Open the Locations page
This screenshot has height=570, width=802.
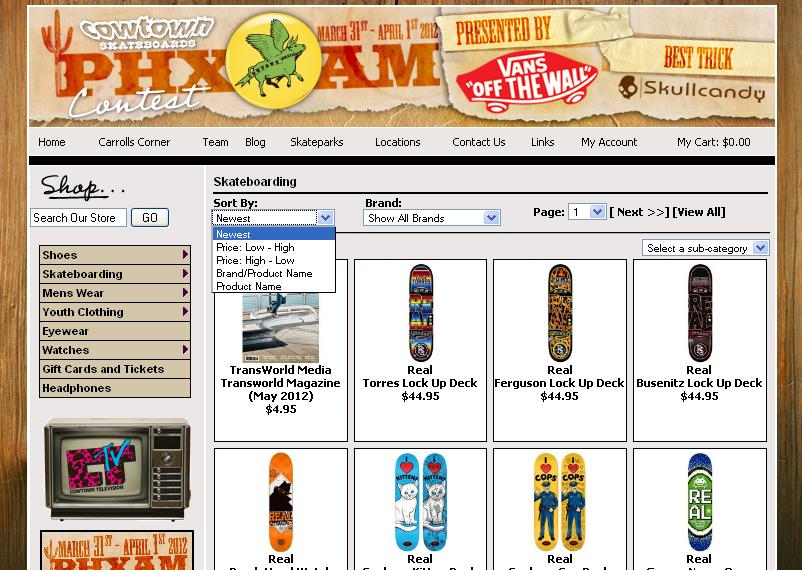pyautogui.click(x=397, y=142)
